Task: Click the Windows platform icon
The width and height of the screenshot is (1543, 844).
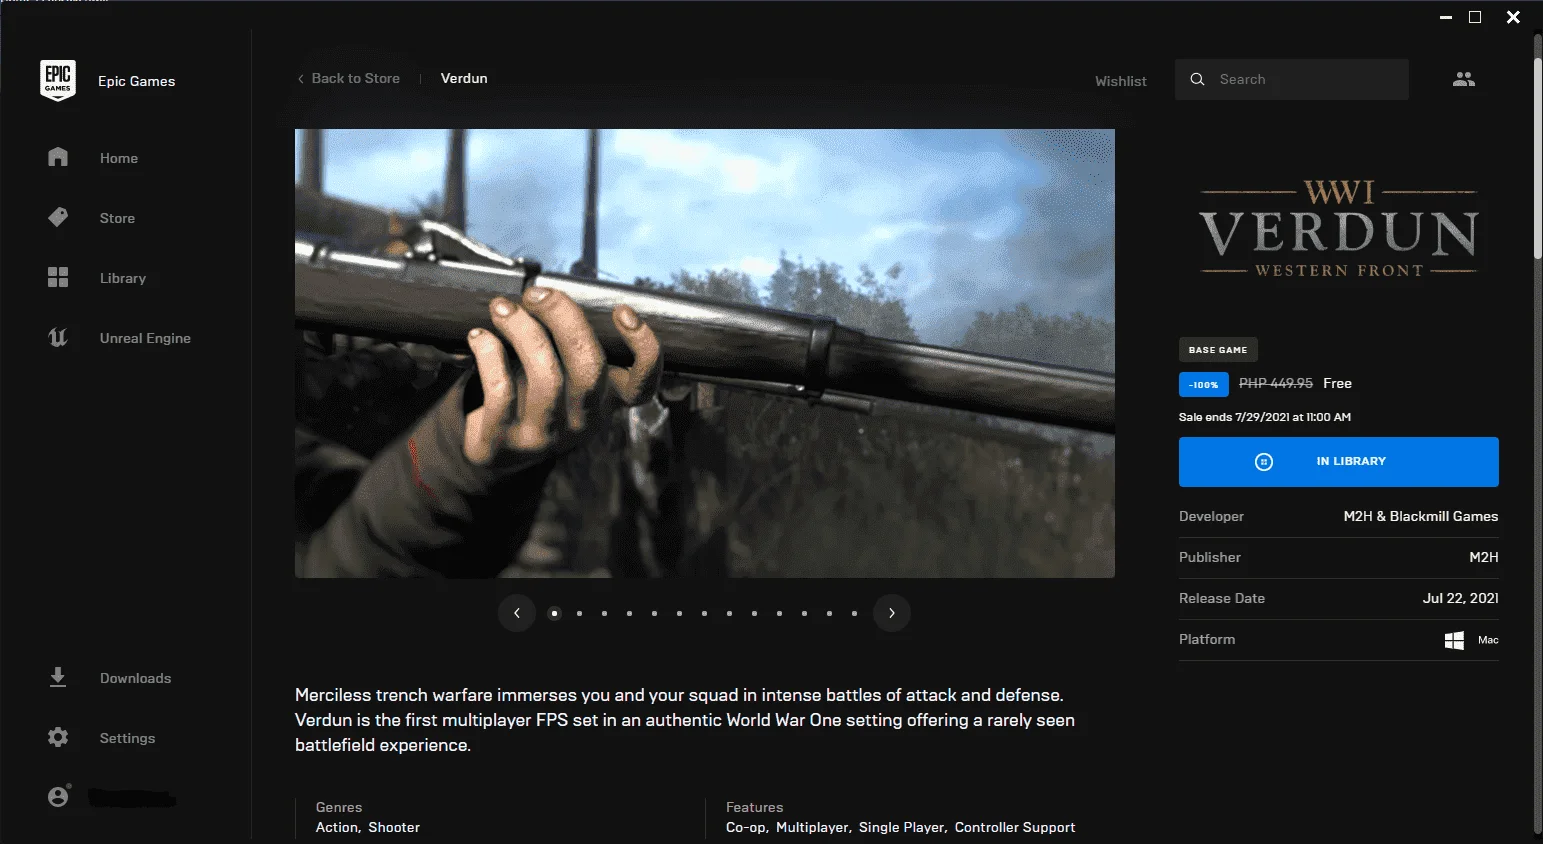Action: (x=1454, y=640)
